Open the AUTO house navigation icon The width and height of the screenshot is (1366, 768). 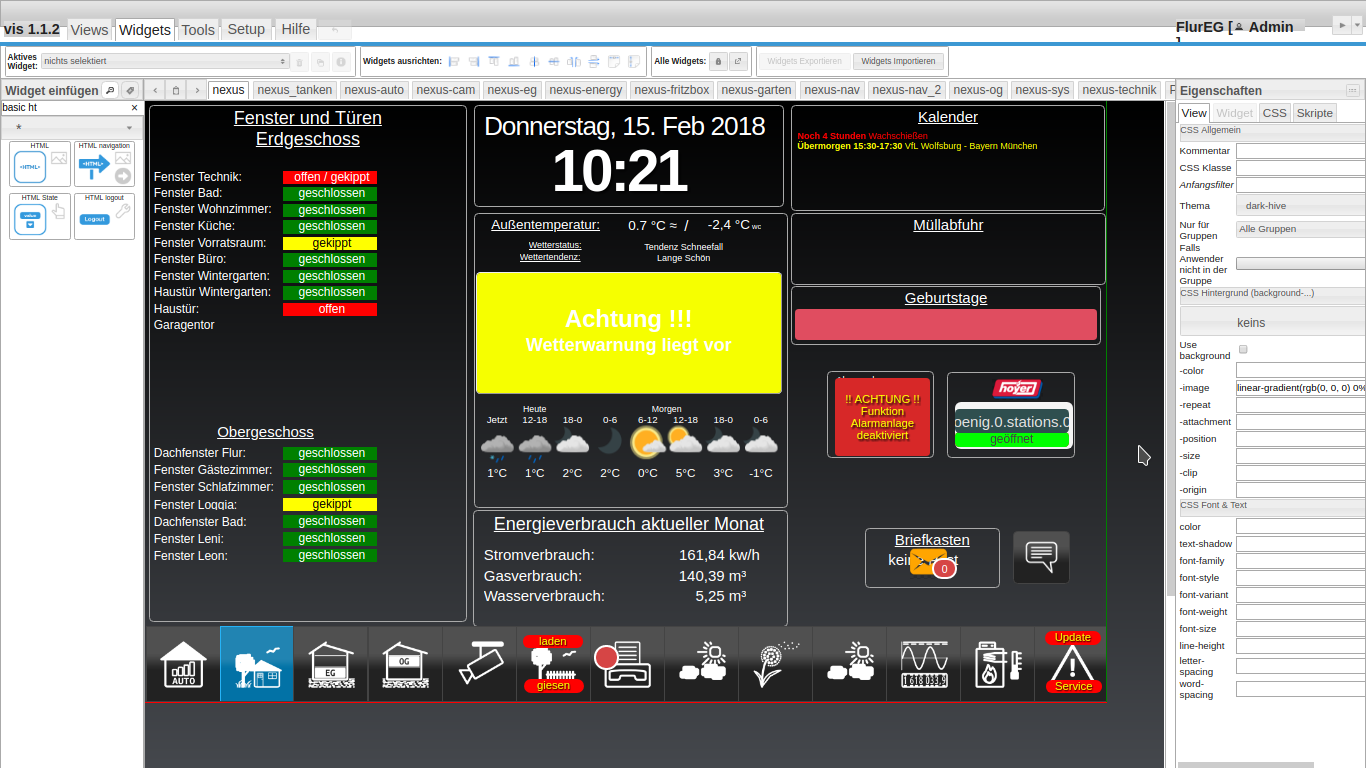[183, 664]
